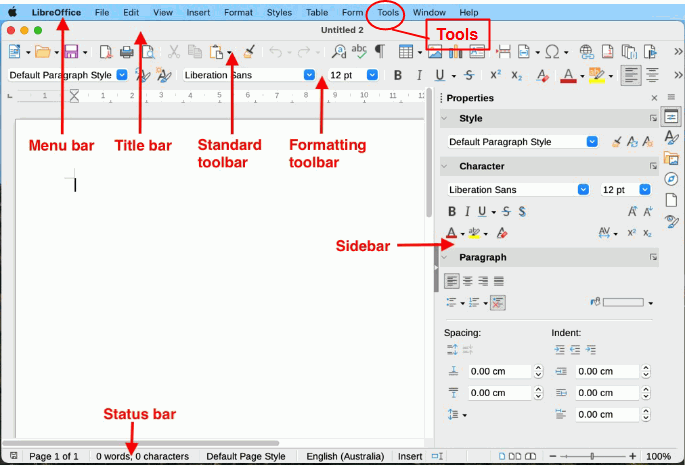
Task: Open the Styles menu
Action: coord(279,13)
